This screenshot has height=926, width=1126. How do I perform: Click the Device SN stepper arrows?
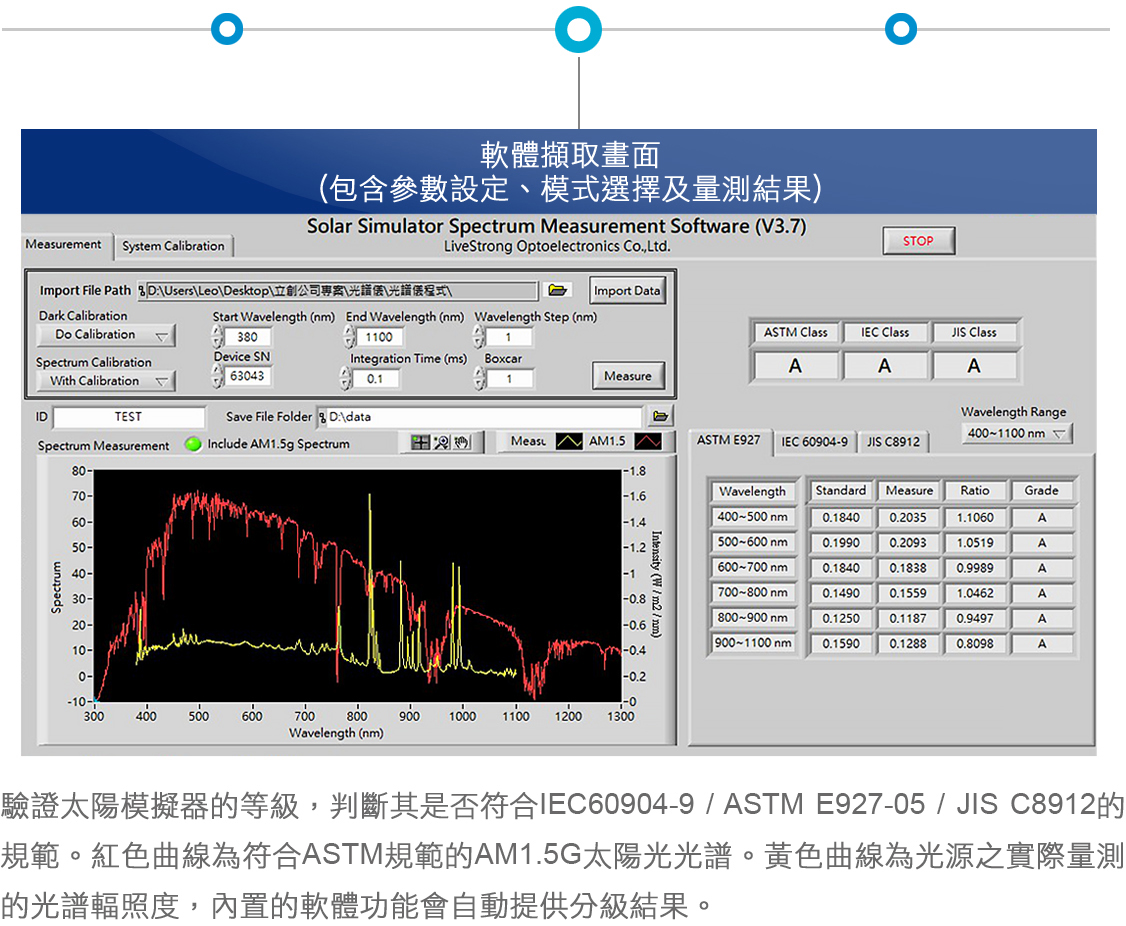click(x=218, y=376)
